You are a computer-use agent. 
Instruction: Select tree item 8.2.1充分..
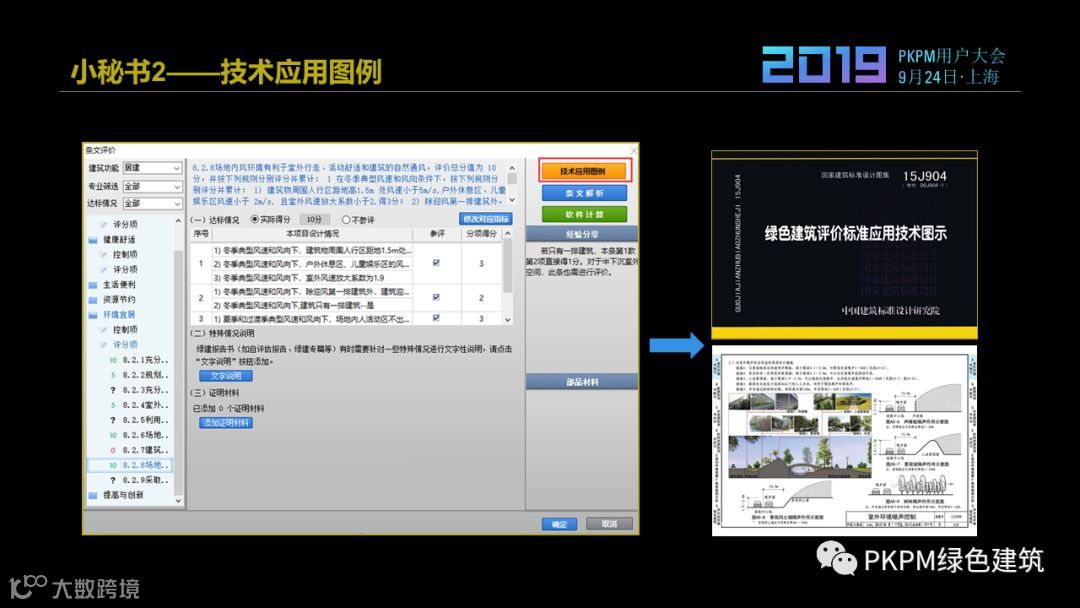coord(145,359)
